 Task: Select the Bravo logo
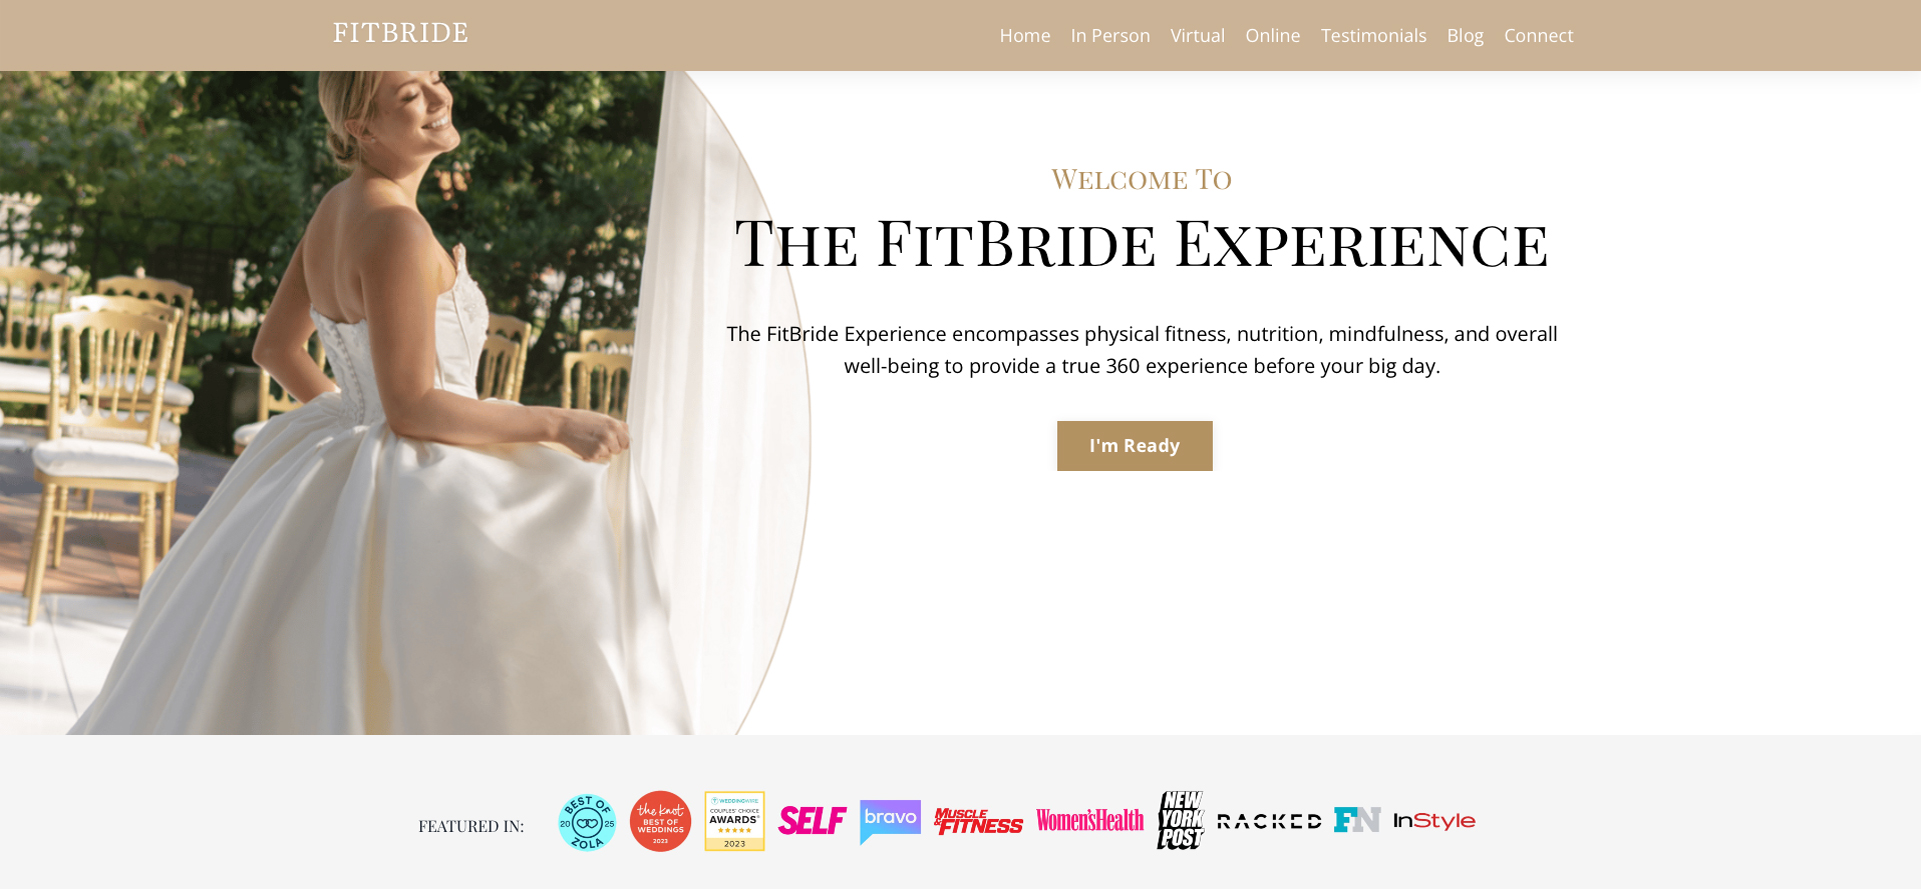pyautogui.click(x=890, y=821)
